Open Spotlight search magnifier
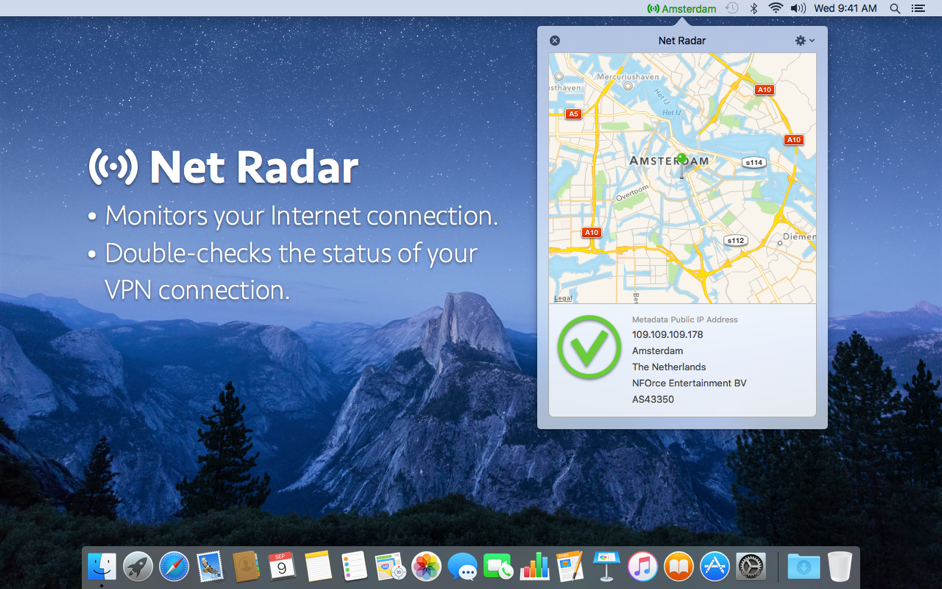 click(x=895, y=8)
